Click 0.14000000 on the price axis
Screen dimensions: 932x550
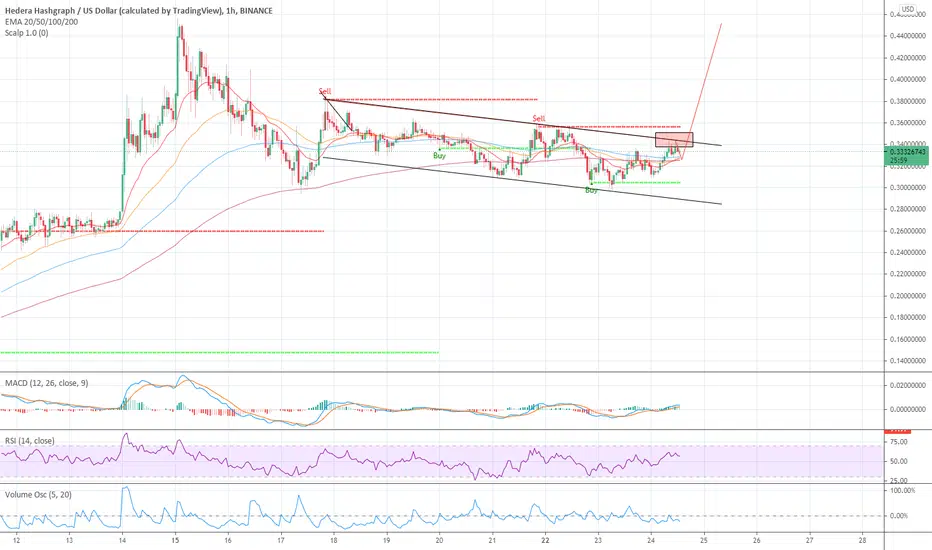coord(908,361)
